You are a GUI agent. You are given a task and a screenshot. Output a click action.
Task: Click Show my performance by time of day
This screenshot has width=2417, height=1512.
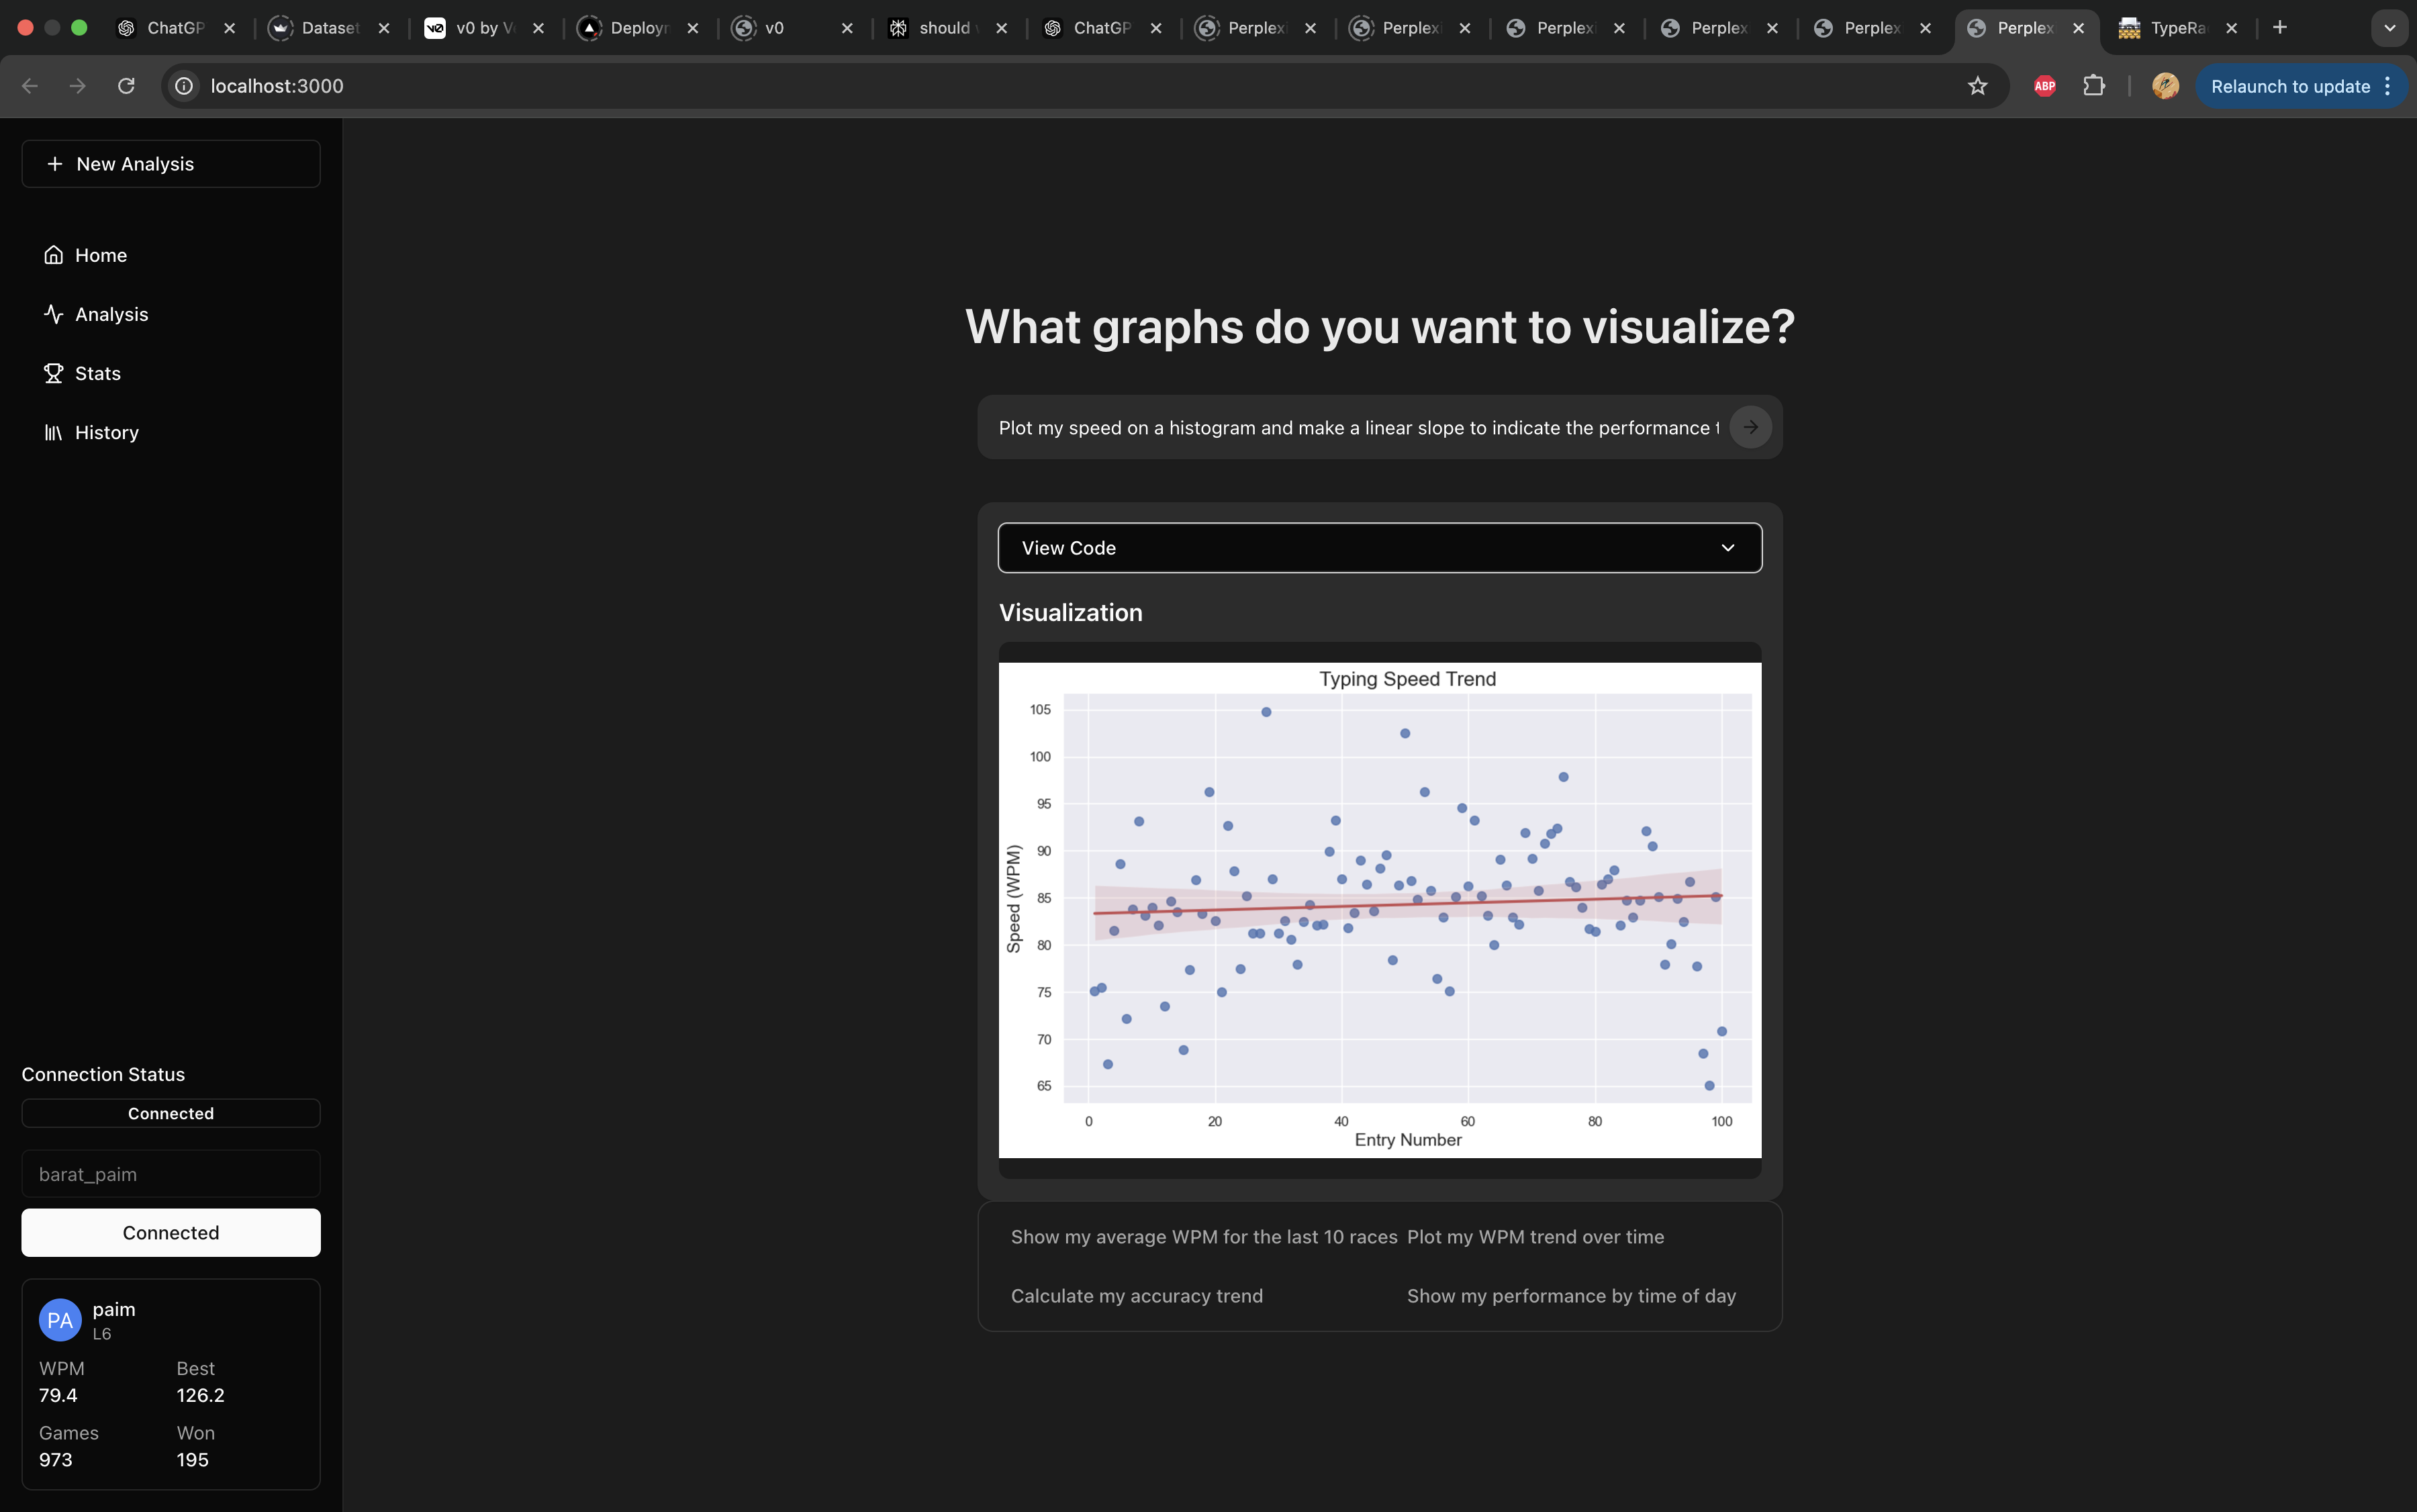(x=1570, y=1296)
